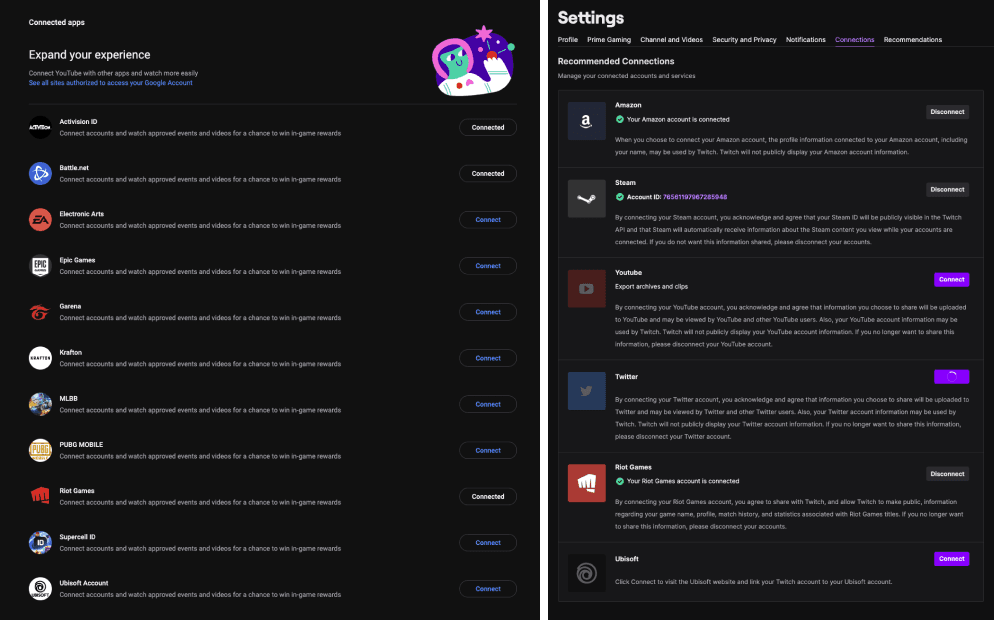
Task: Connect the Epic Games account
Action: (487, 266)
